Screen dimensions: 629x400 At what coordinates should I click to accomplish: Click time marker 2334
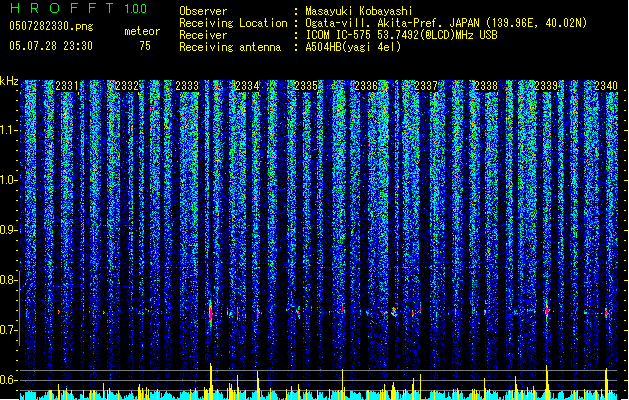[x=247, y=85]
